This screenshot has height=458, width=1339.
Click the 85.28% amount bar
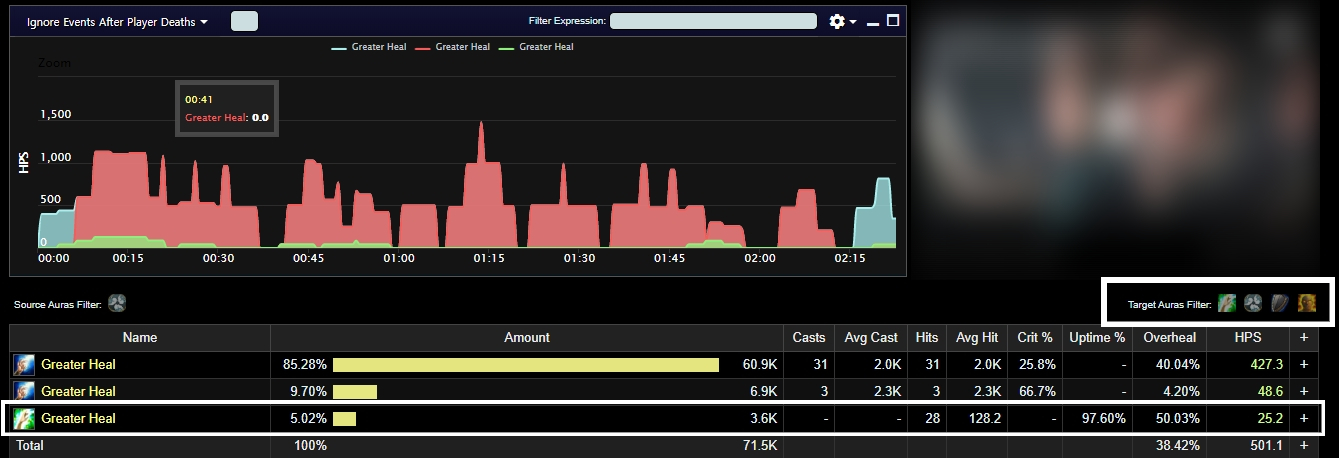pos(526,365)
